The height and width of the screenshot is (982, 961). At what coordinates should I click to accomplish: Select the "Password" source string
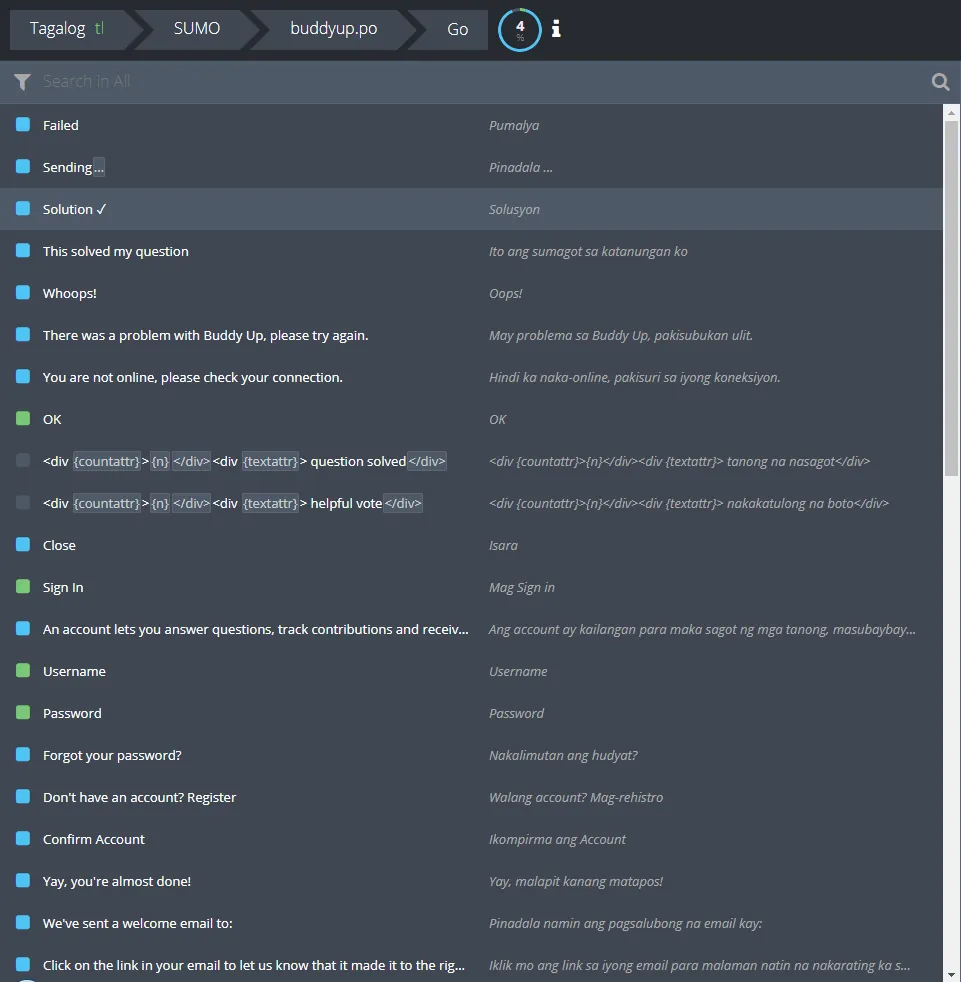tap(72, 713)
